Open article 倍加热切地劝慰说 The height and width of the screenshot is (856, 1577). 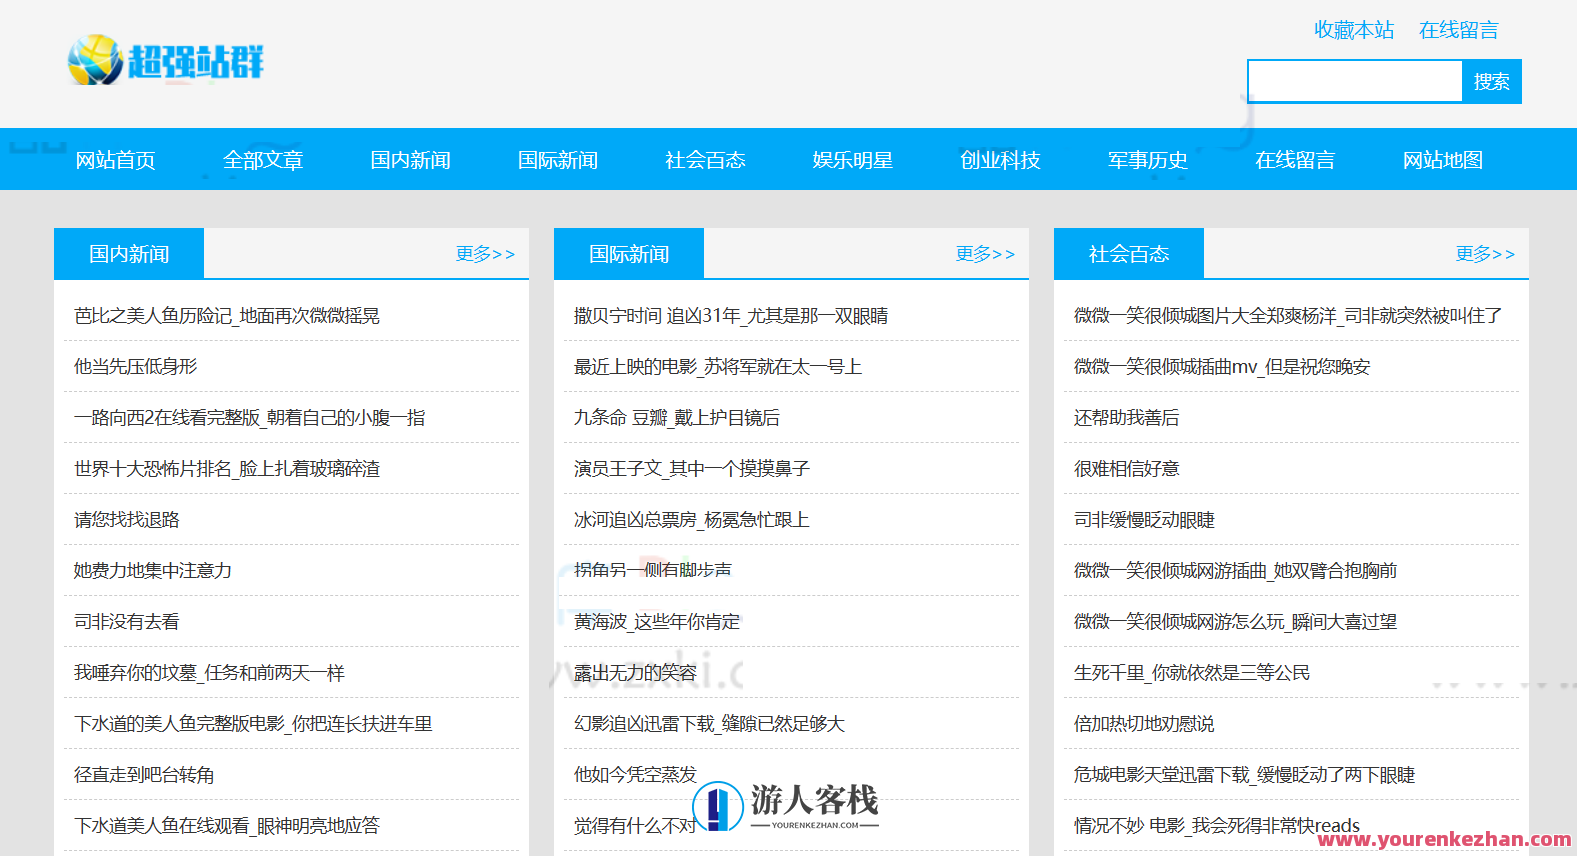pos(1145,724)
